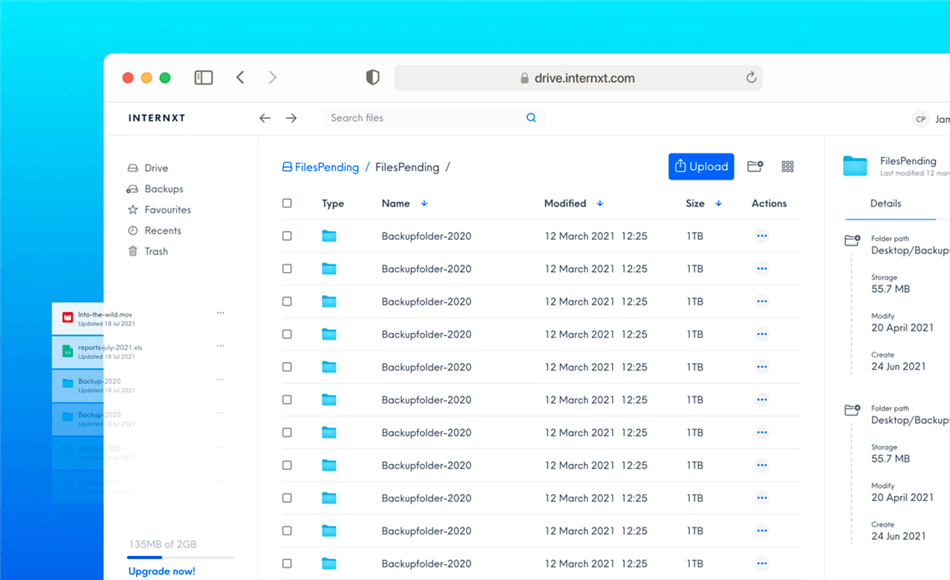Open options dots for Into-the-wild.mov

pyautogui.click(x=221, y=313)
